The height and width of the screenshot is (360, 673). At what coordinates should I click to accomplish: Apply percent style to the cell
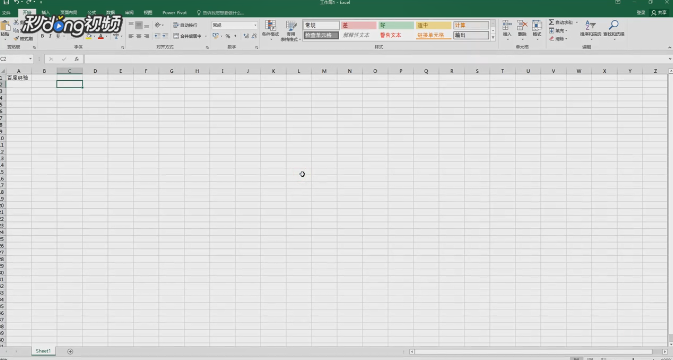coord(228,36)
